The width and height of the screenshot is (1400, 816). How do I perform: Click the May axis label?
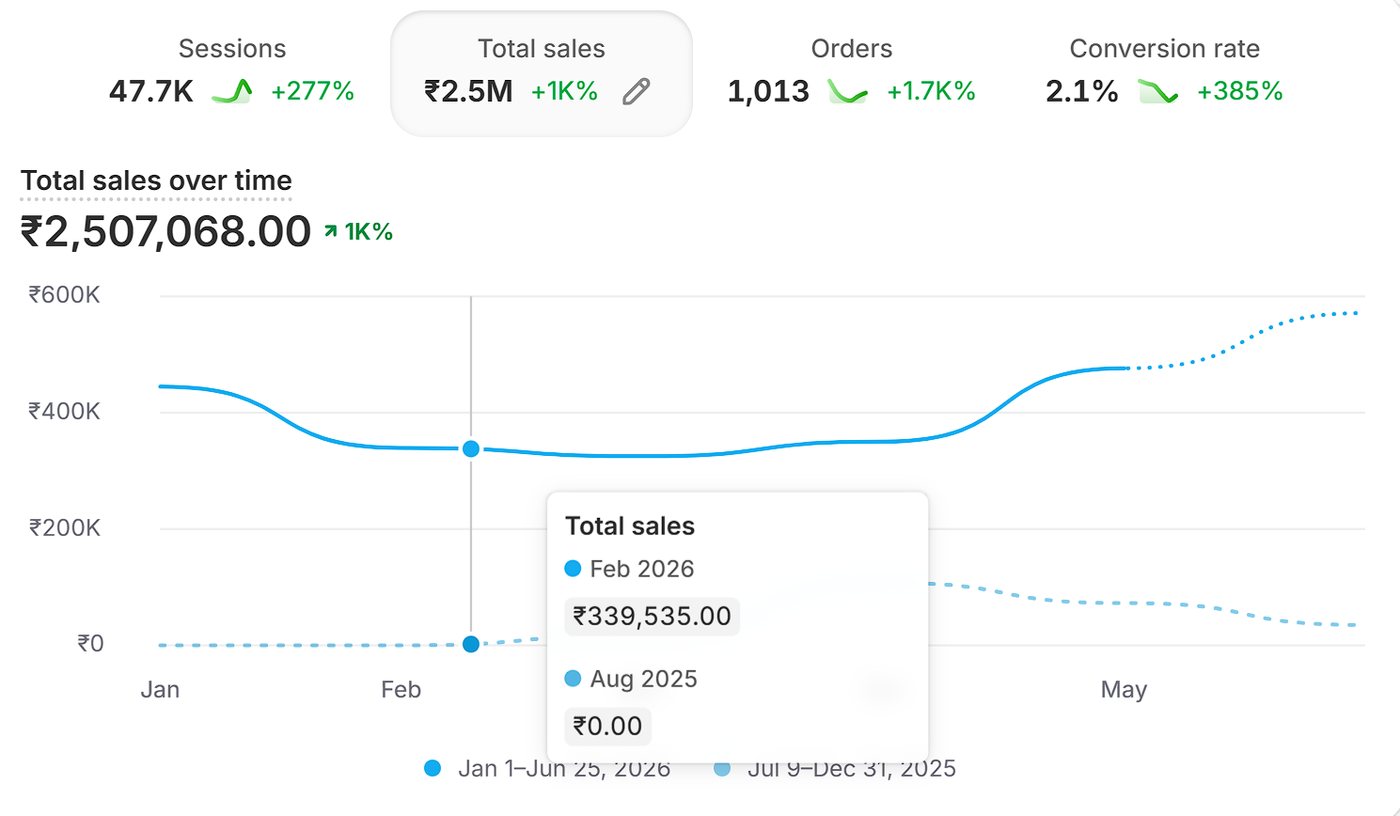(1124, 689)
